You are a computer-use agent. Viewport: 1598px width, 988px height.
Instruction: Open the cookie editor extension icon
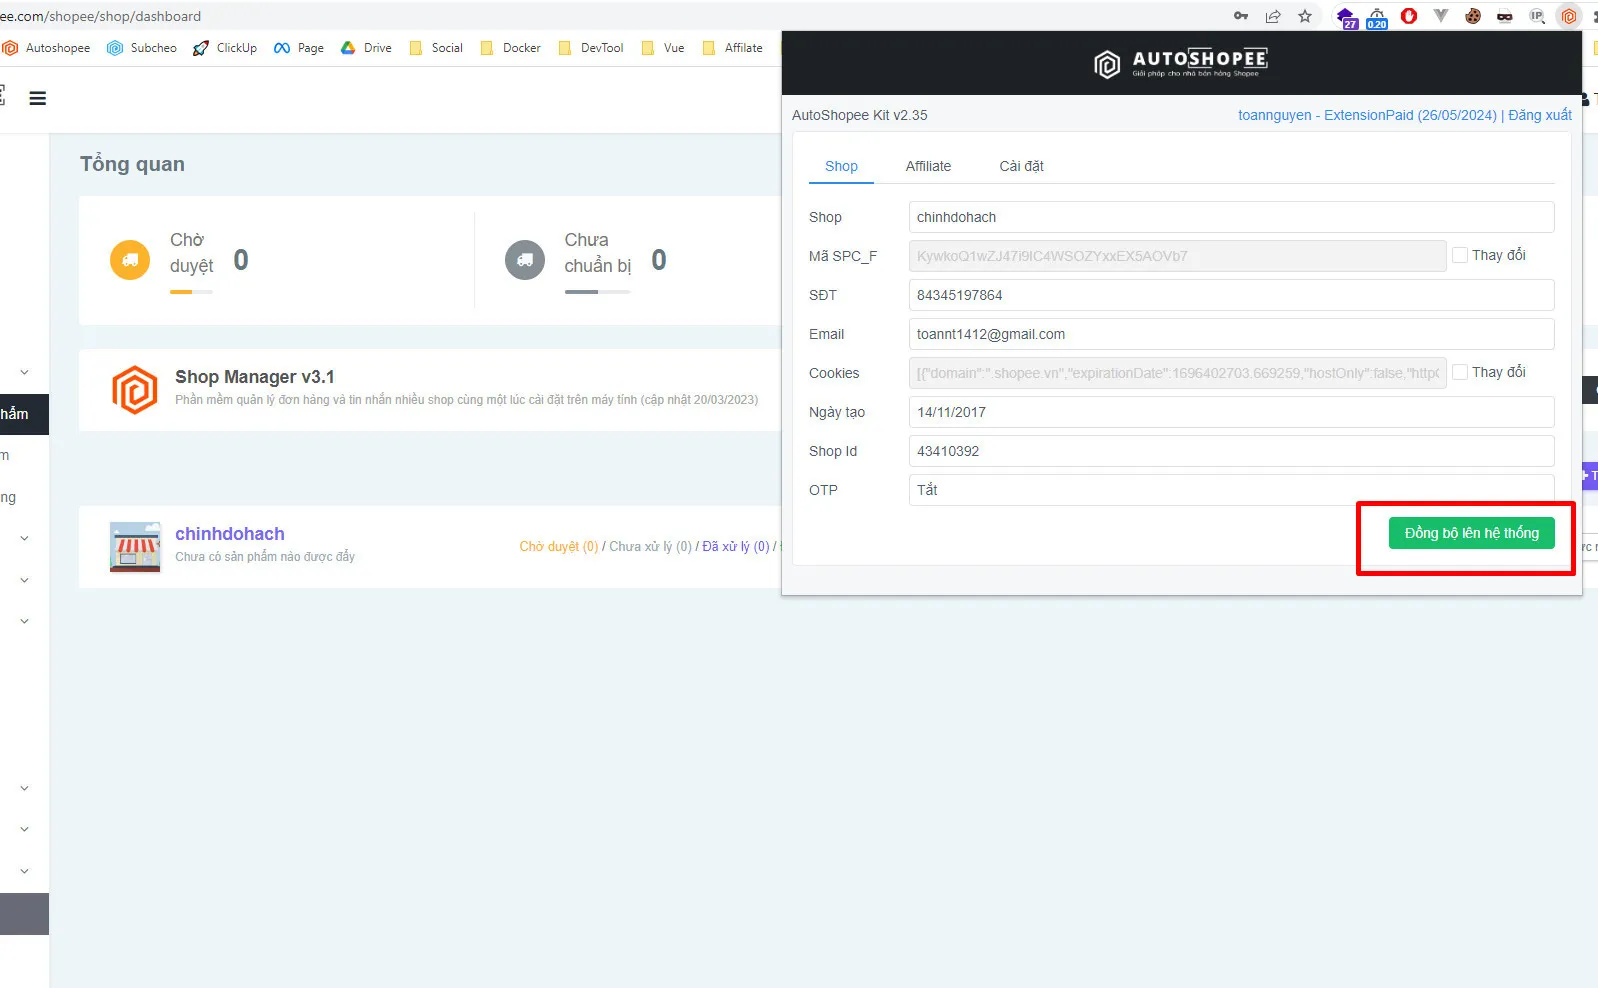[1473, 16]
